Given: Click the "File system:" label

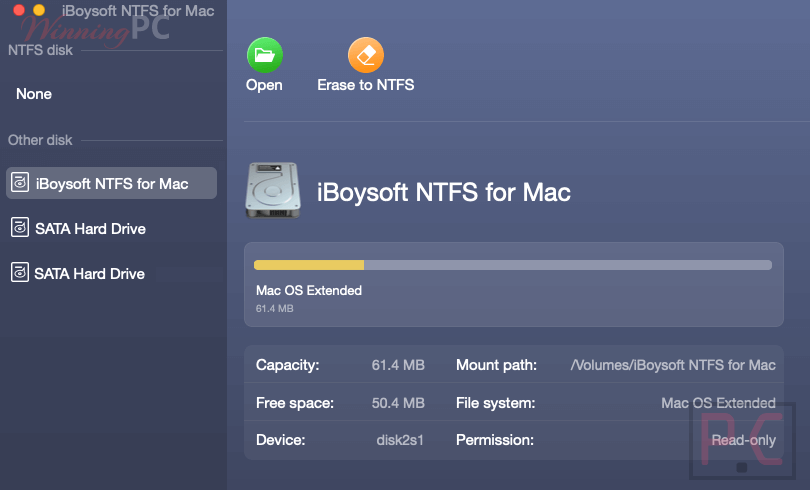Looking at the screenshot, I should pos(495,403).
